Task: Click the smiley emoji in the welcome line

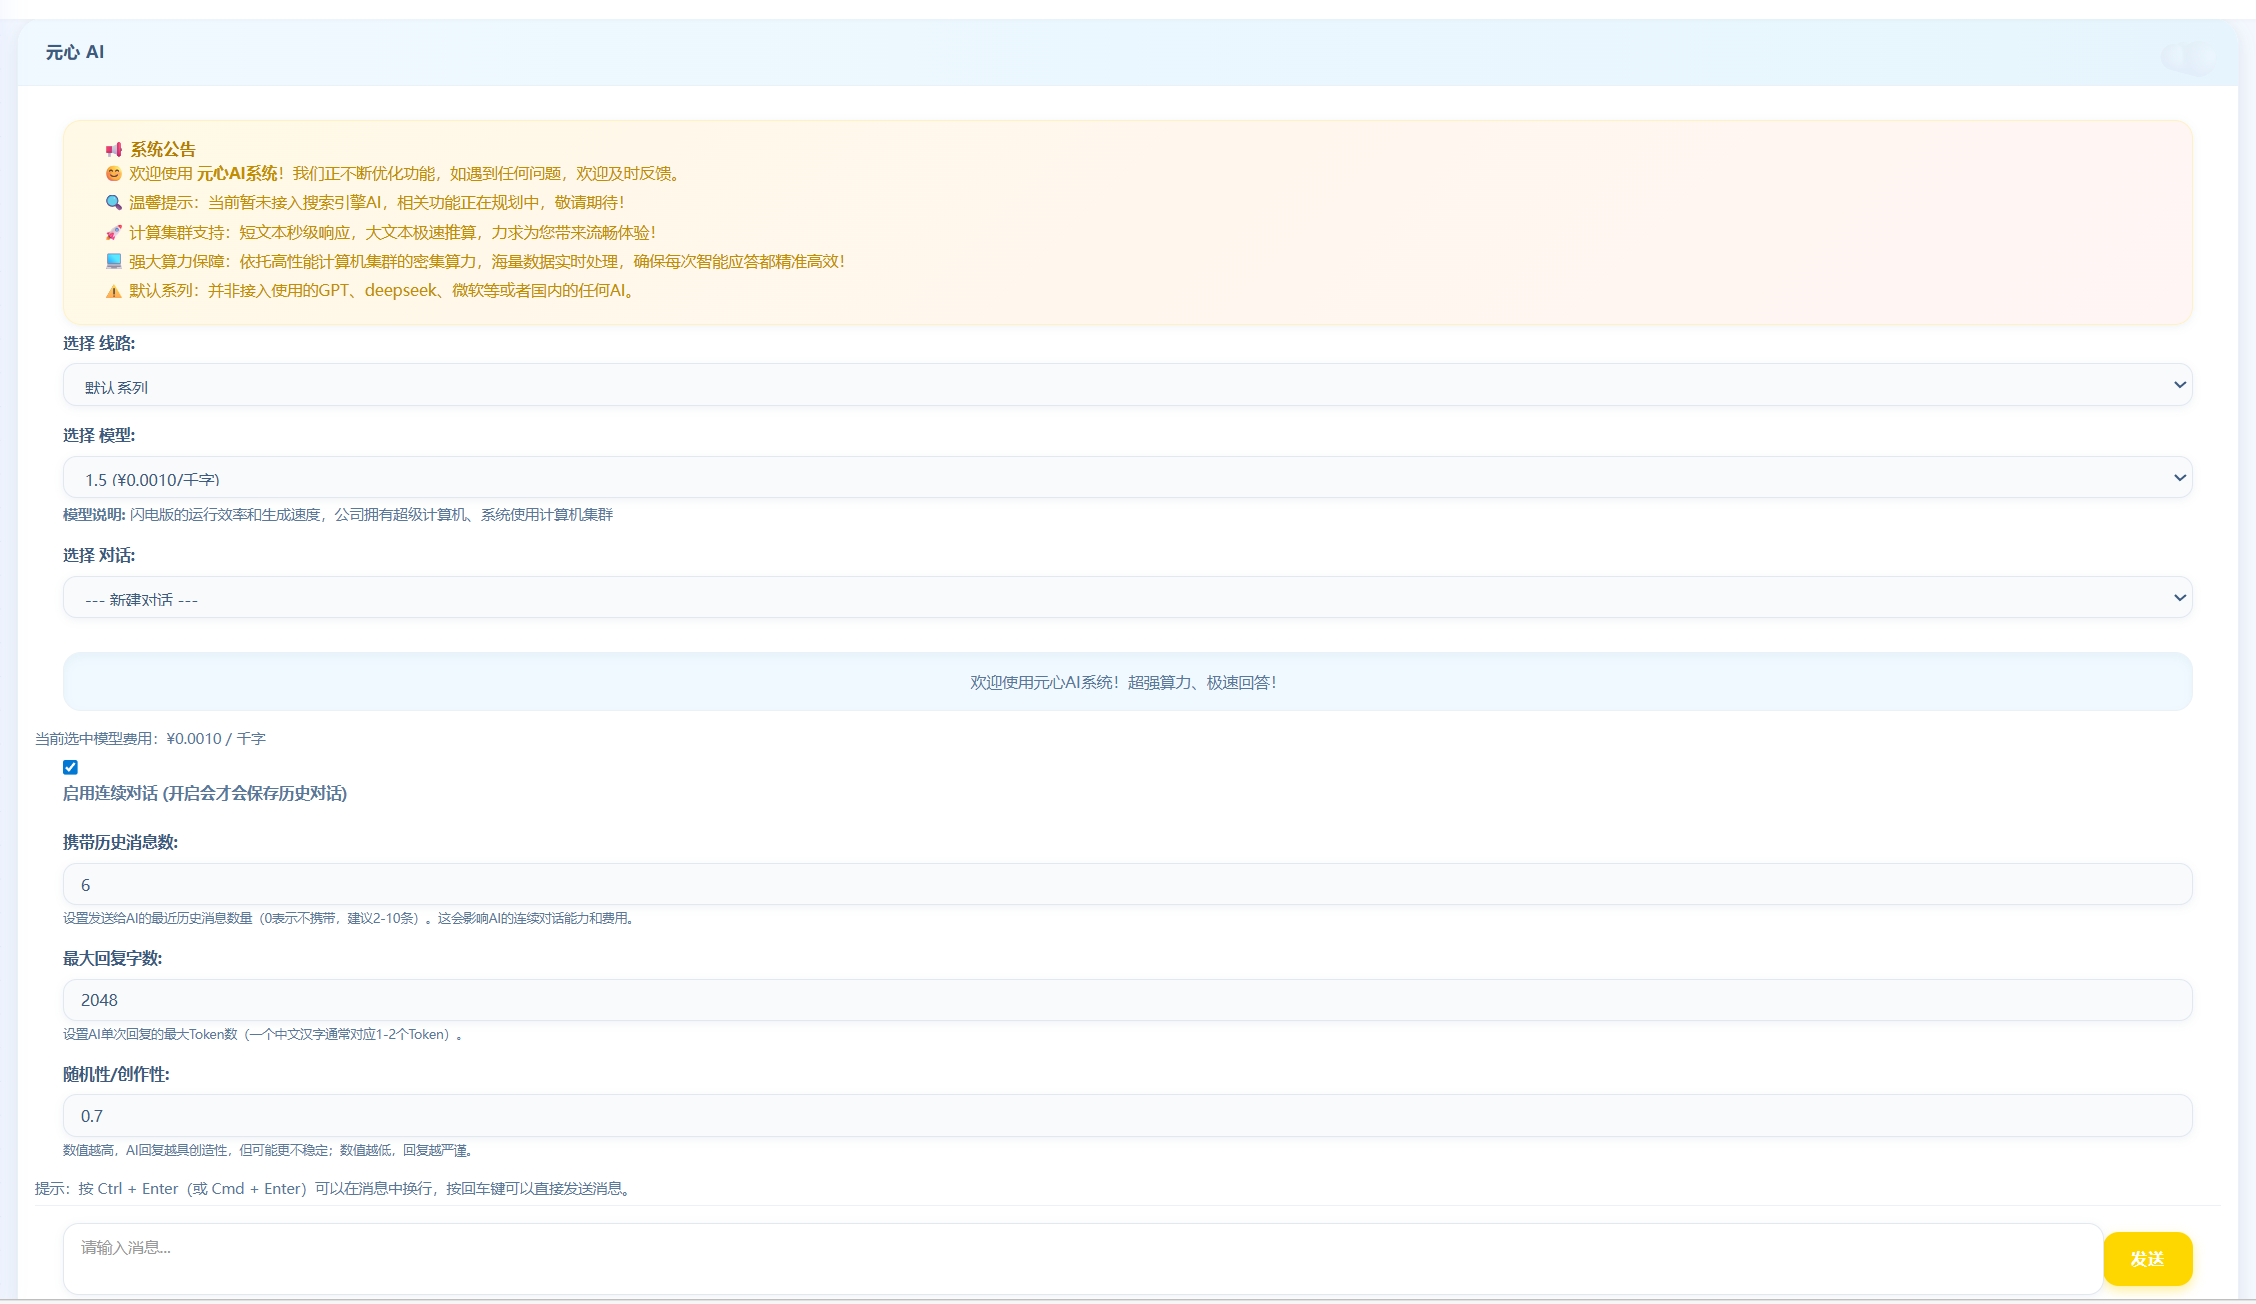Action: pyautogui.click(x=113, y=174)
